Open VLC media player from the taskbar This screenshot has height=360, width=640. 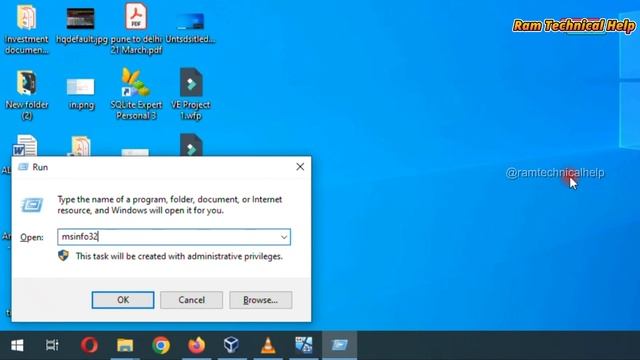(x=268, y=346)
